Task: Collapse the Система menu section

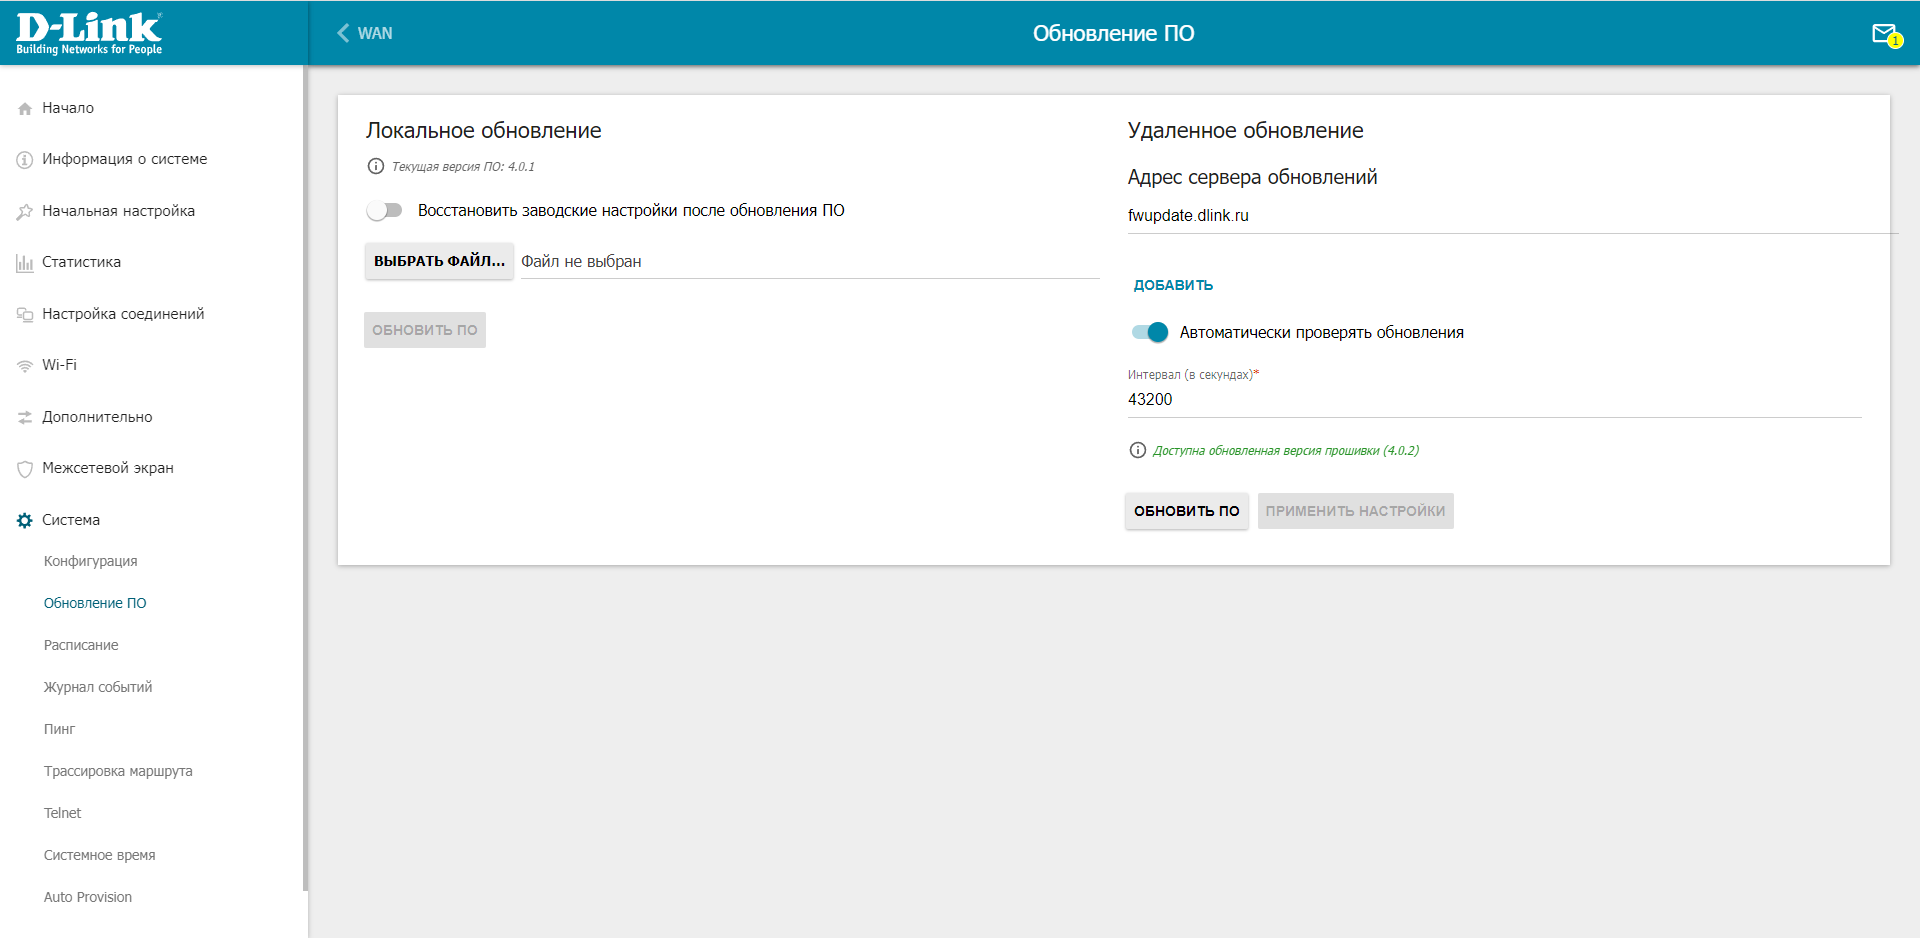Action: 71,520
